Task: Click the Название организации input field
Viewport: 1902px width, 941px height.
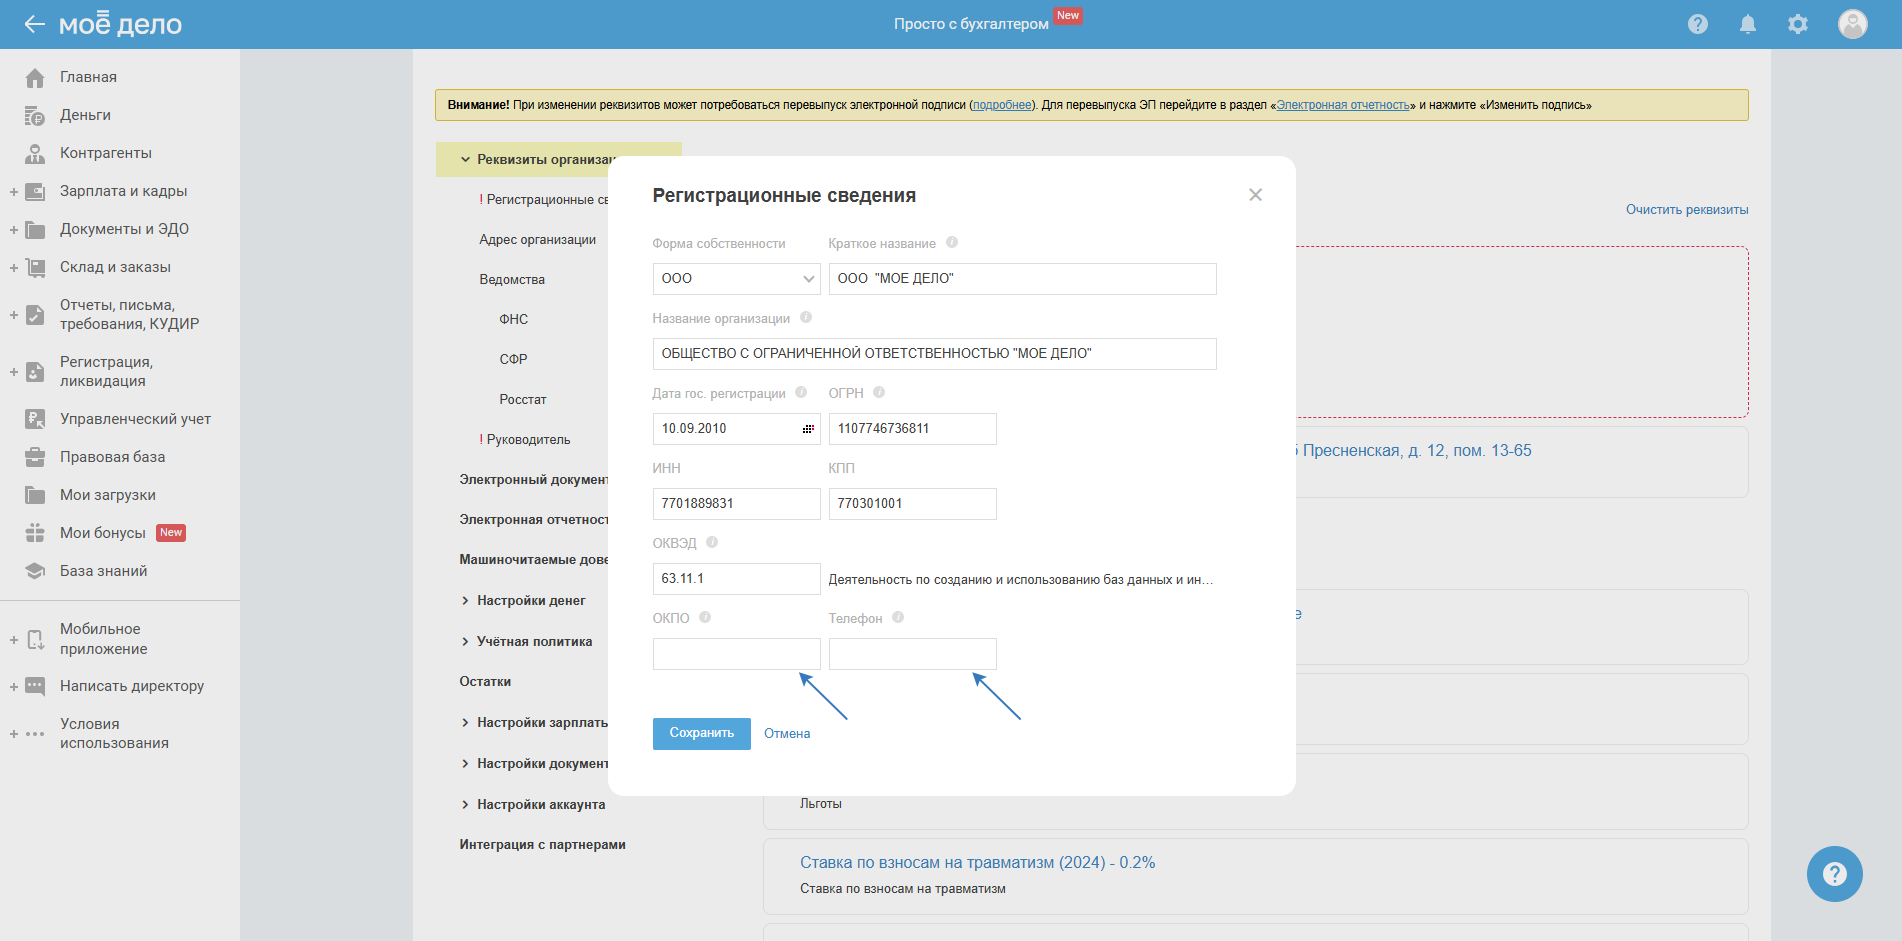Action: click(x=934, y=354)
